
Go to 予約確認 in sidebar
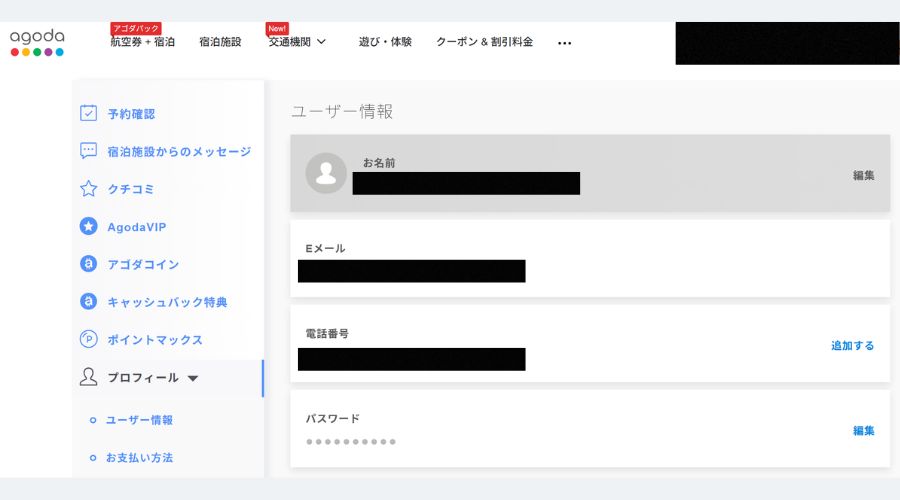[131, 114]
